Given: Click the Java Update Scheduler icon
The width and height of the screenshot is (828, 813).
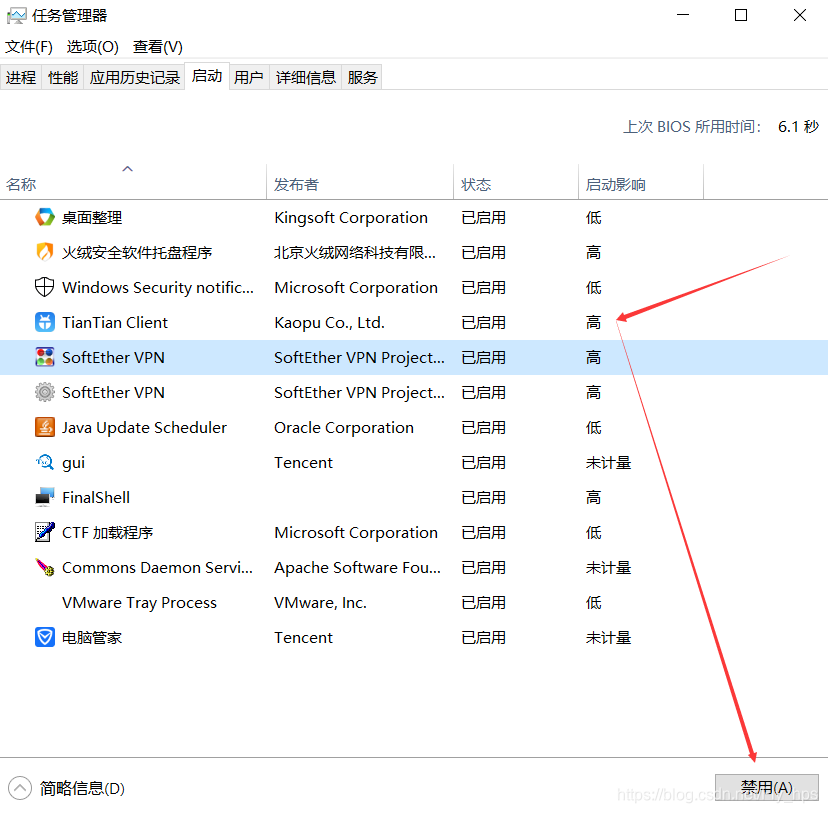Looking at the screenshot, I should coord(44,427).
